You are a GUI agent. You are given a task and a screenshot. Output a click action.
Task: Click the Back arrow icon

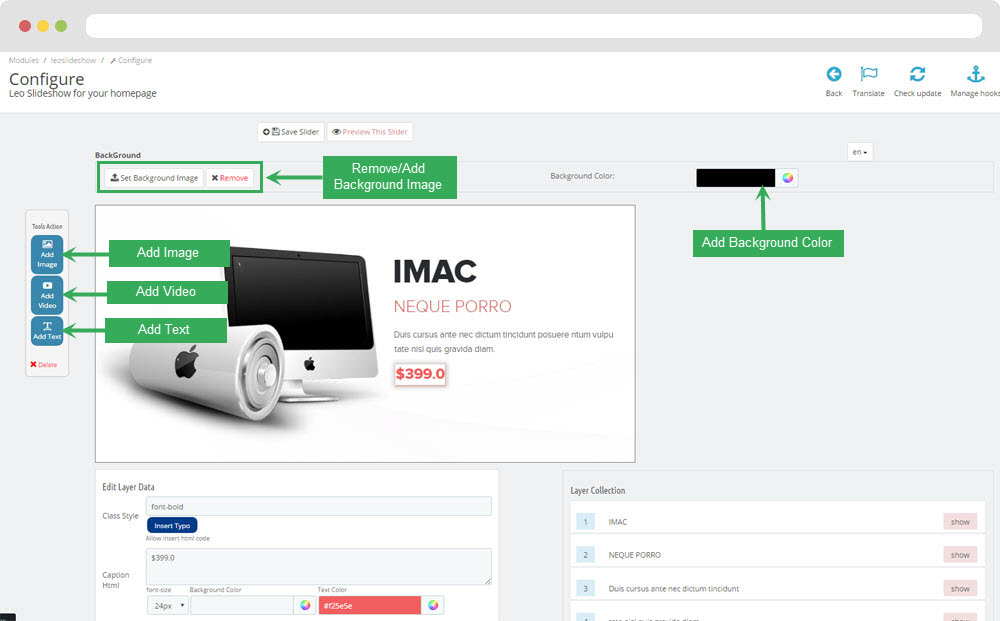[x=834, y=74]
